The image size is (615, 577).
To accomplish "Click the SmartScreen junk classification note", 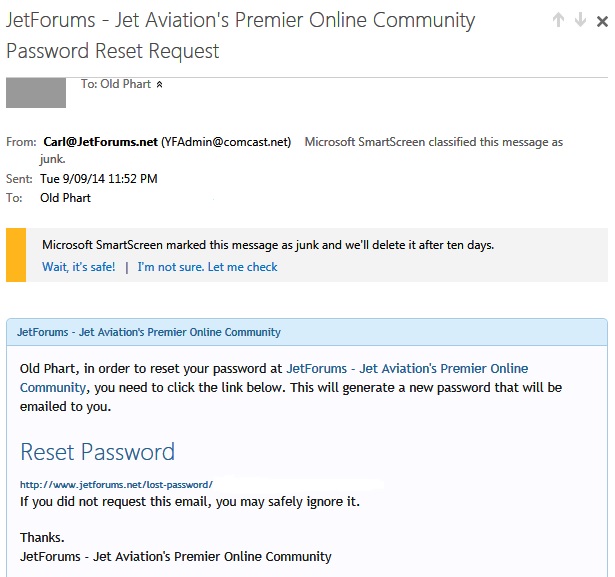I will coord(301,150).
